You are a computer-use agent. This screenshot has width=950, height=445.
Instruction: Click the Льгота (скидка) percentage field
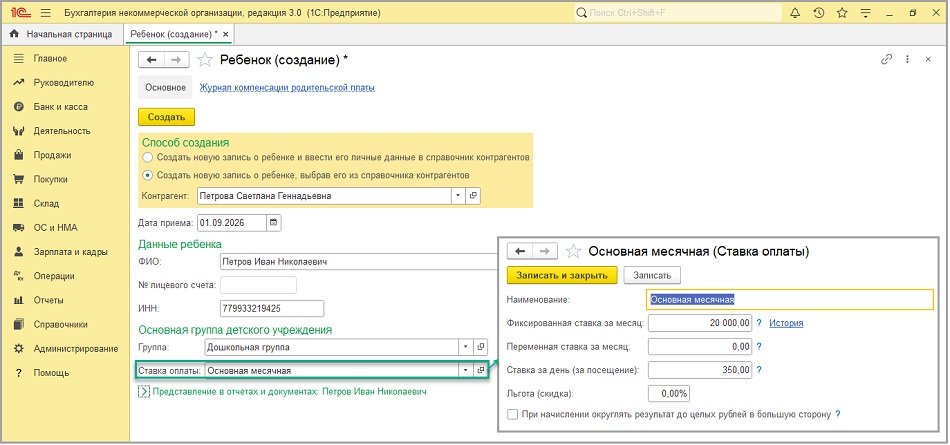(669, 393)
